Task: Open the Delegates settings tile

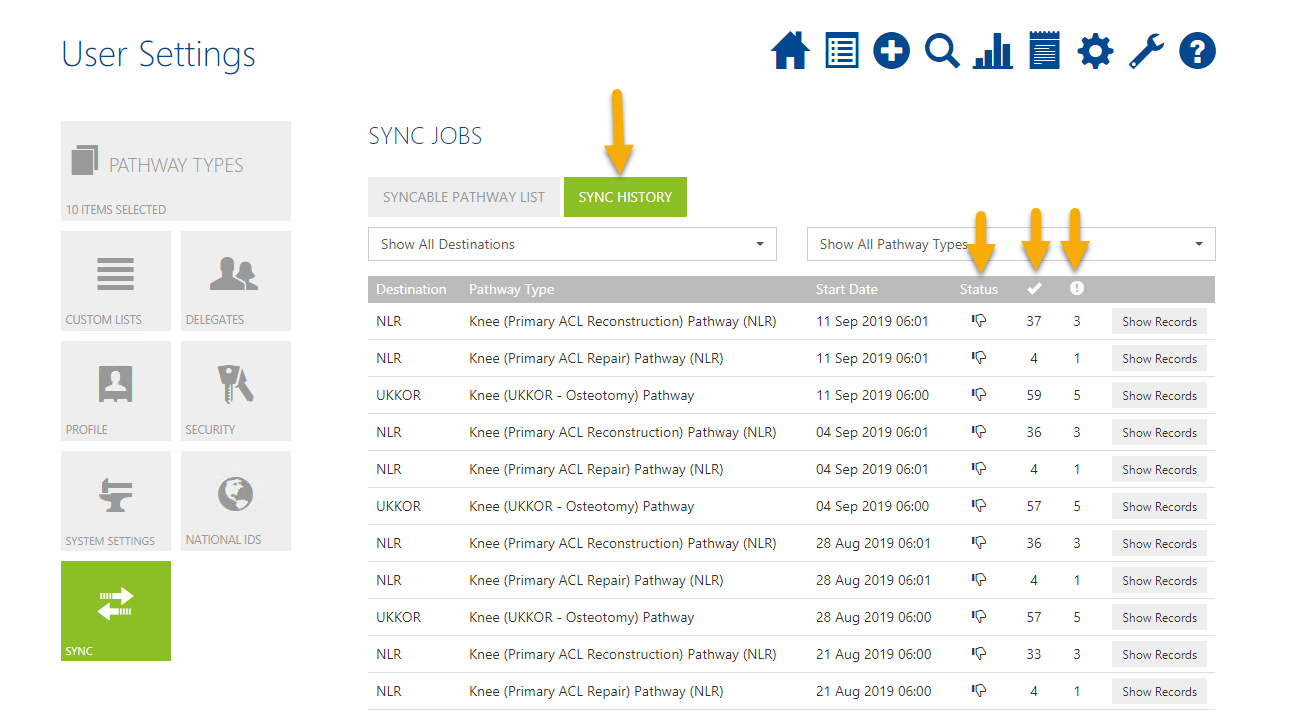Action: [x=235, y=280]
